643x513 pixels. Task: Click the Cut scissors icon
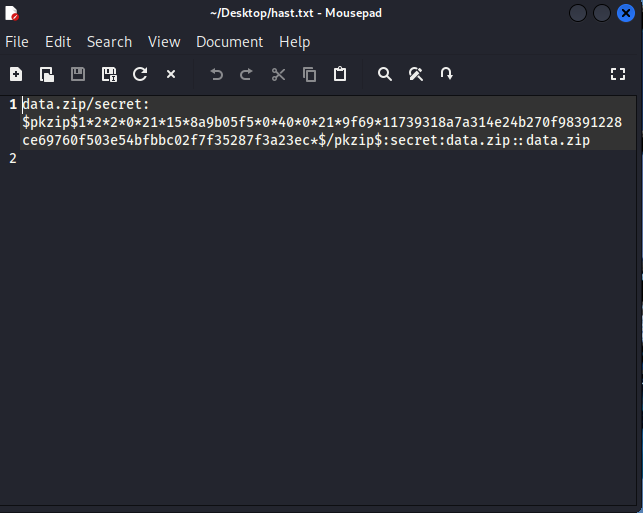279,74
